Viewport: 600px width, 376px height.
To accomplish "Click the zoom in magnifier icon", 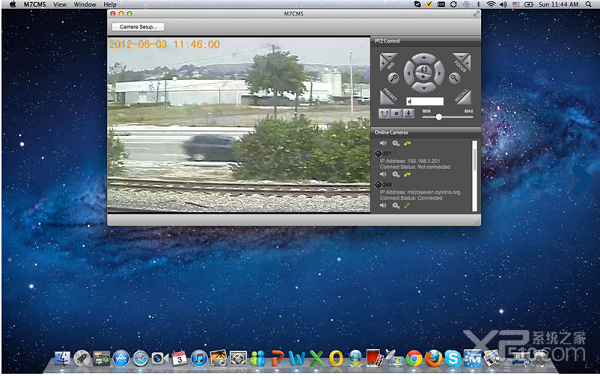I will coord(455,78).
